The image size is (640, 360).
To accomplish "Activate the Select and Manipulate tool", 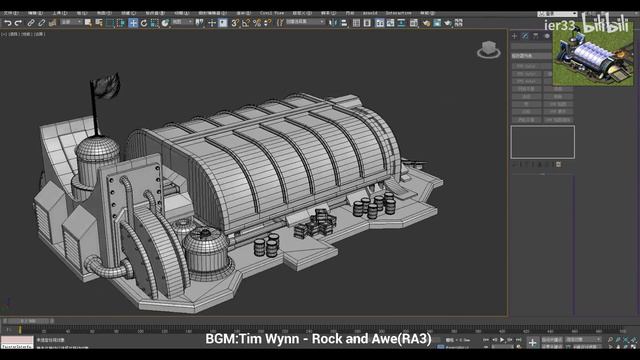I will click(x=212, y=23).
